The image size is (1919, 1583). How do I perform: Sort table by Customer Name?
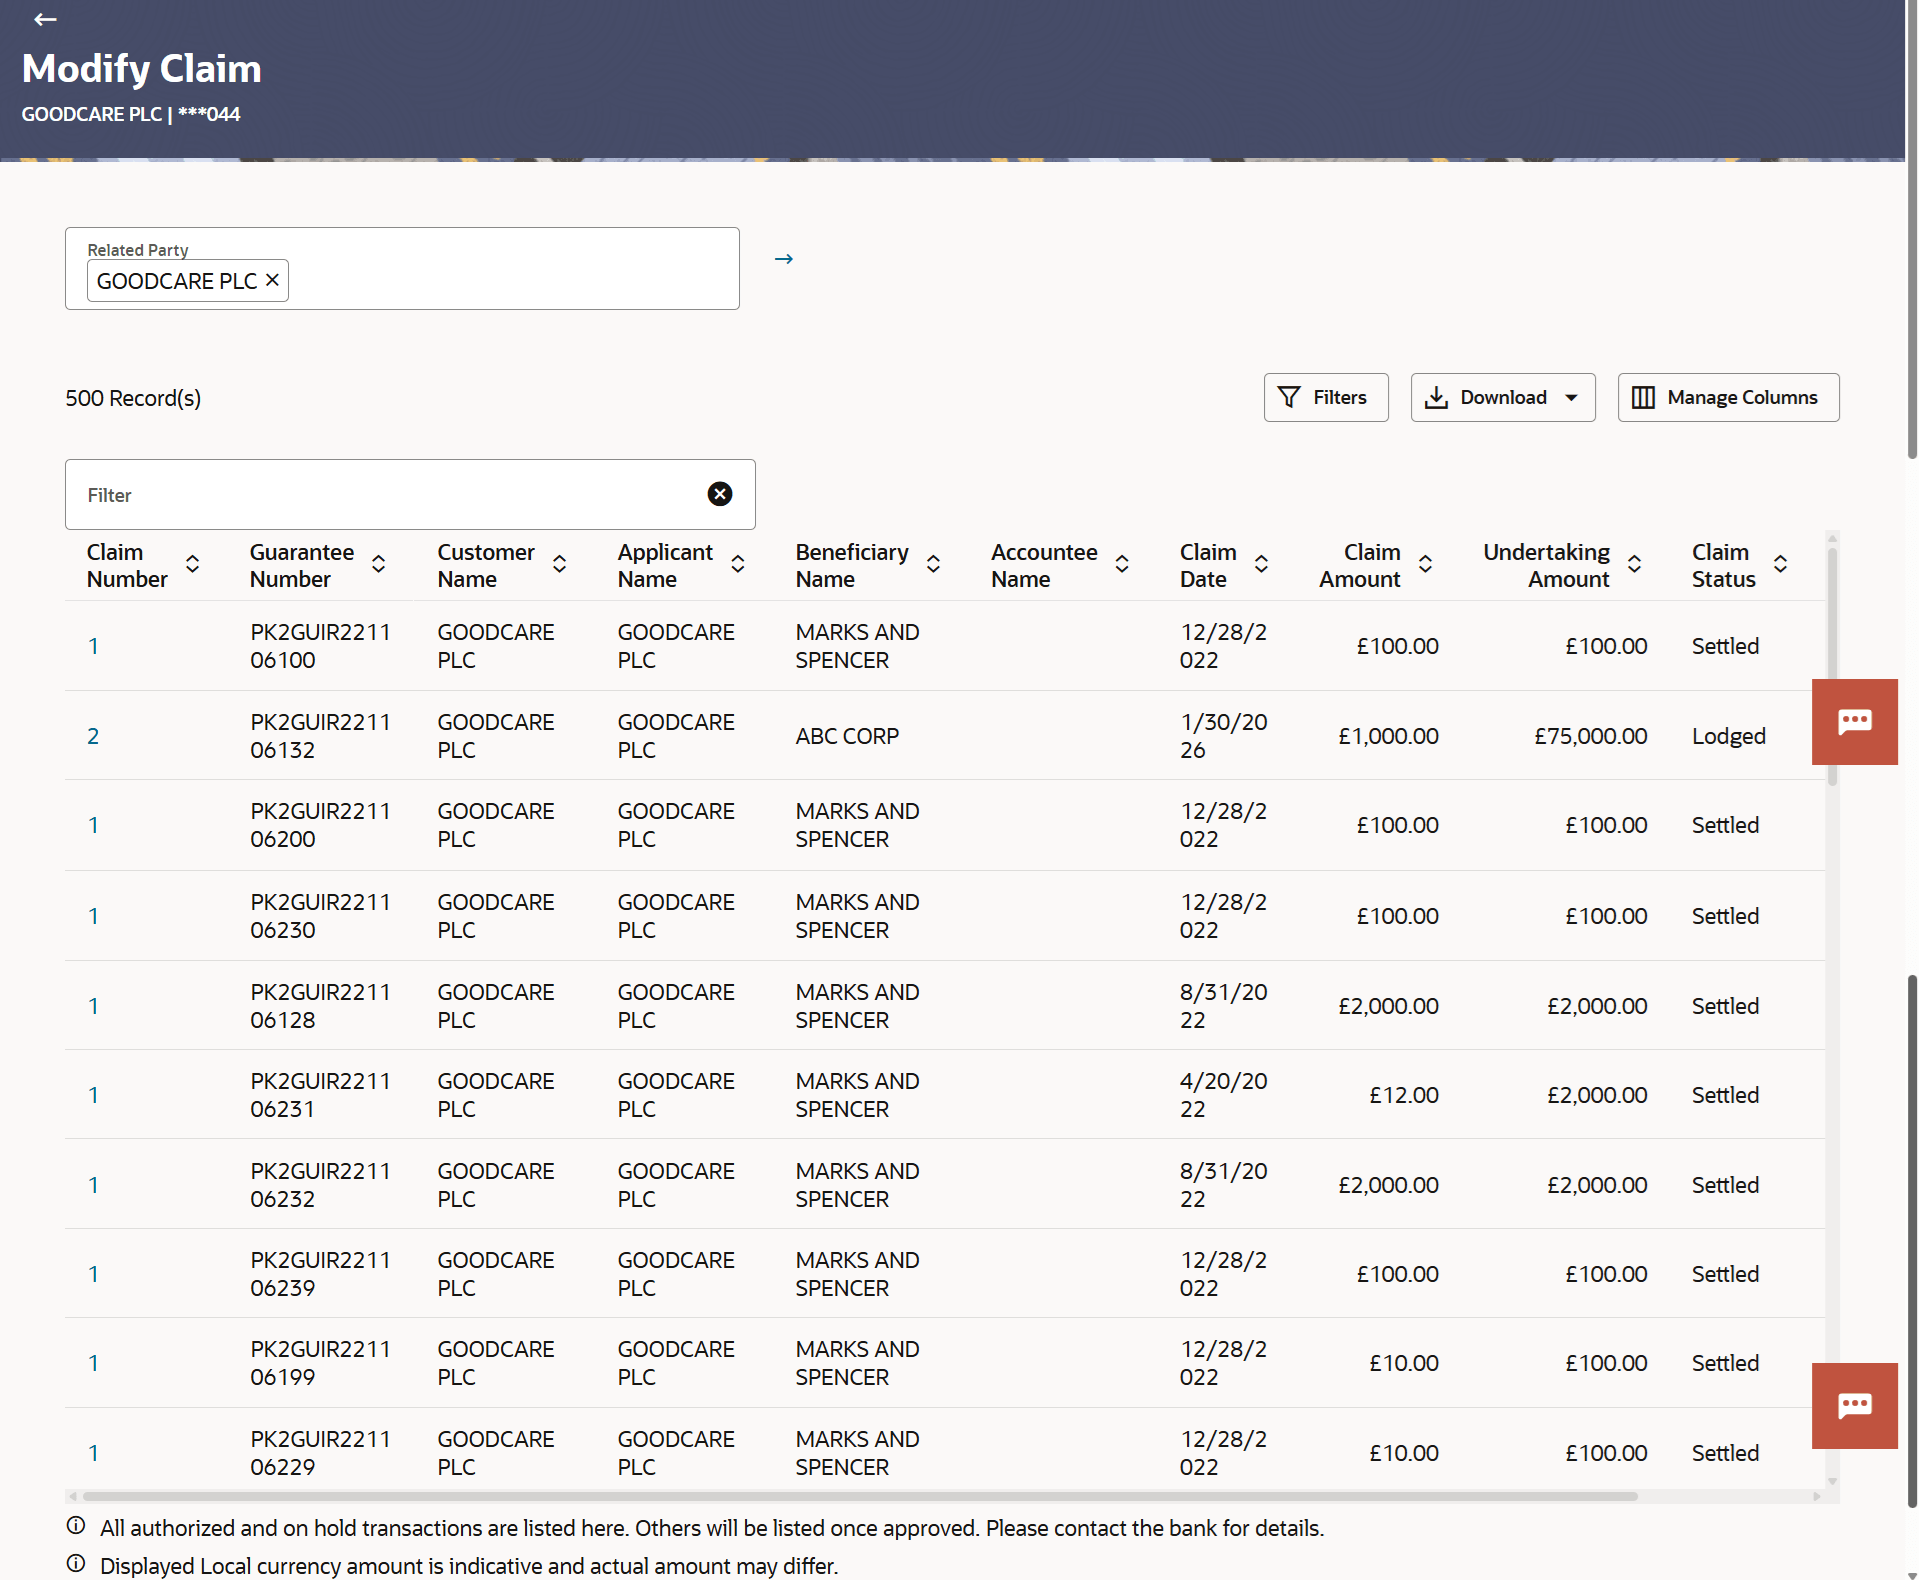pyautogui.click(x=560, y=565)
